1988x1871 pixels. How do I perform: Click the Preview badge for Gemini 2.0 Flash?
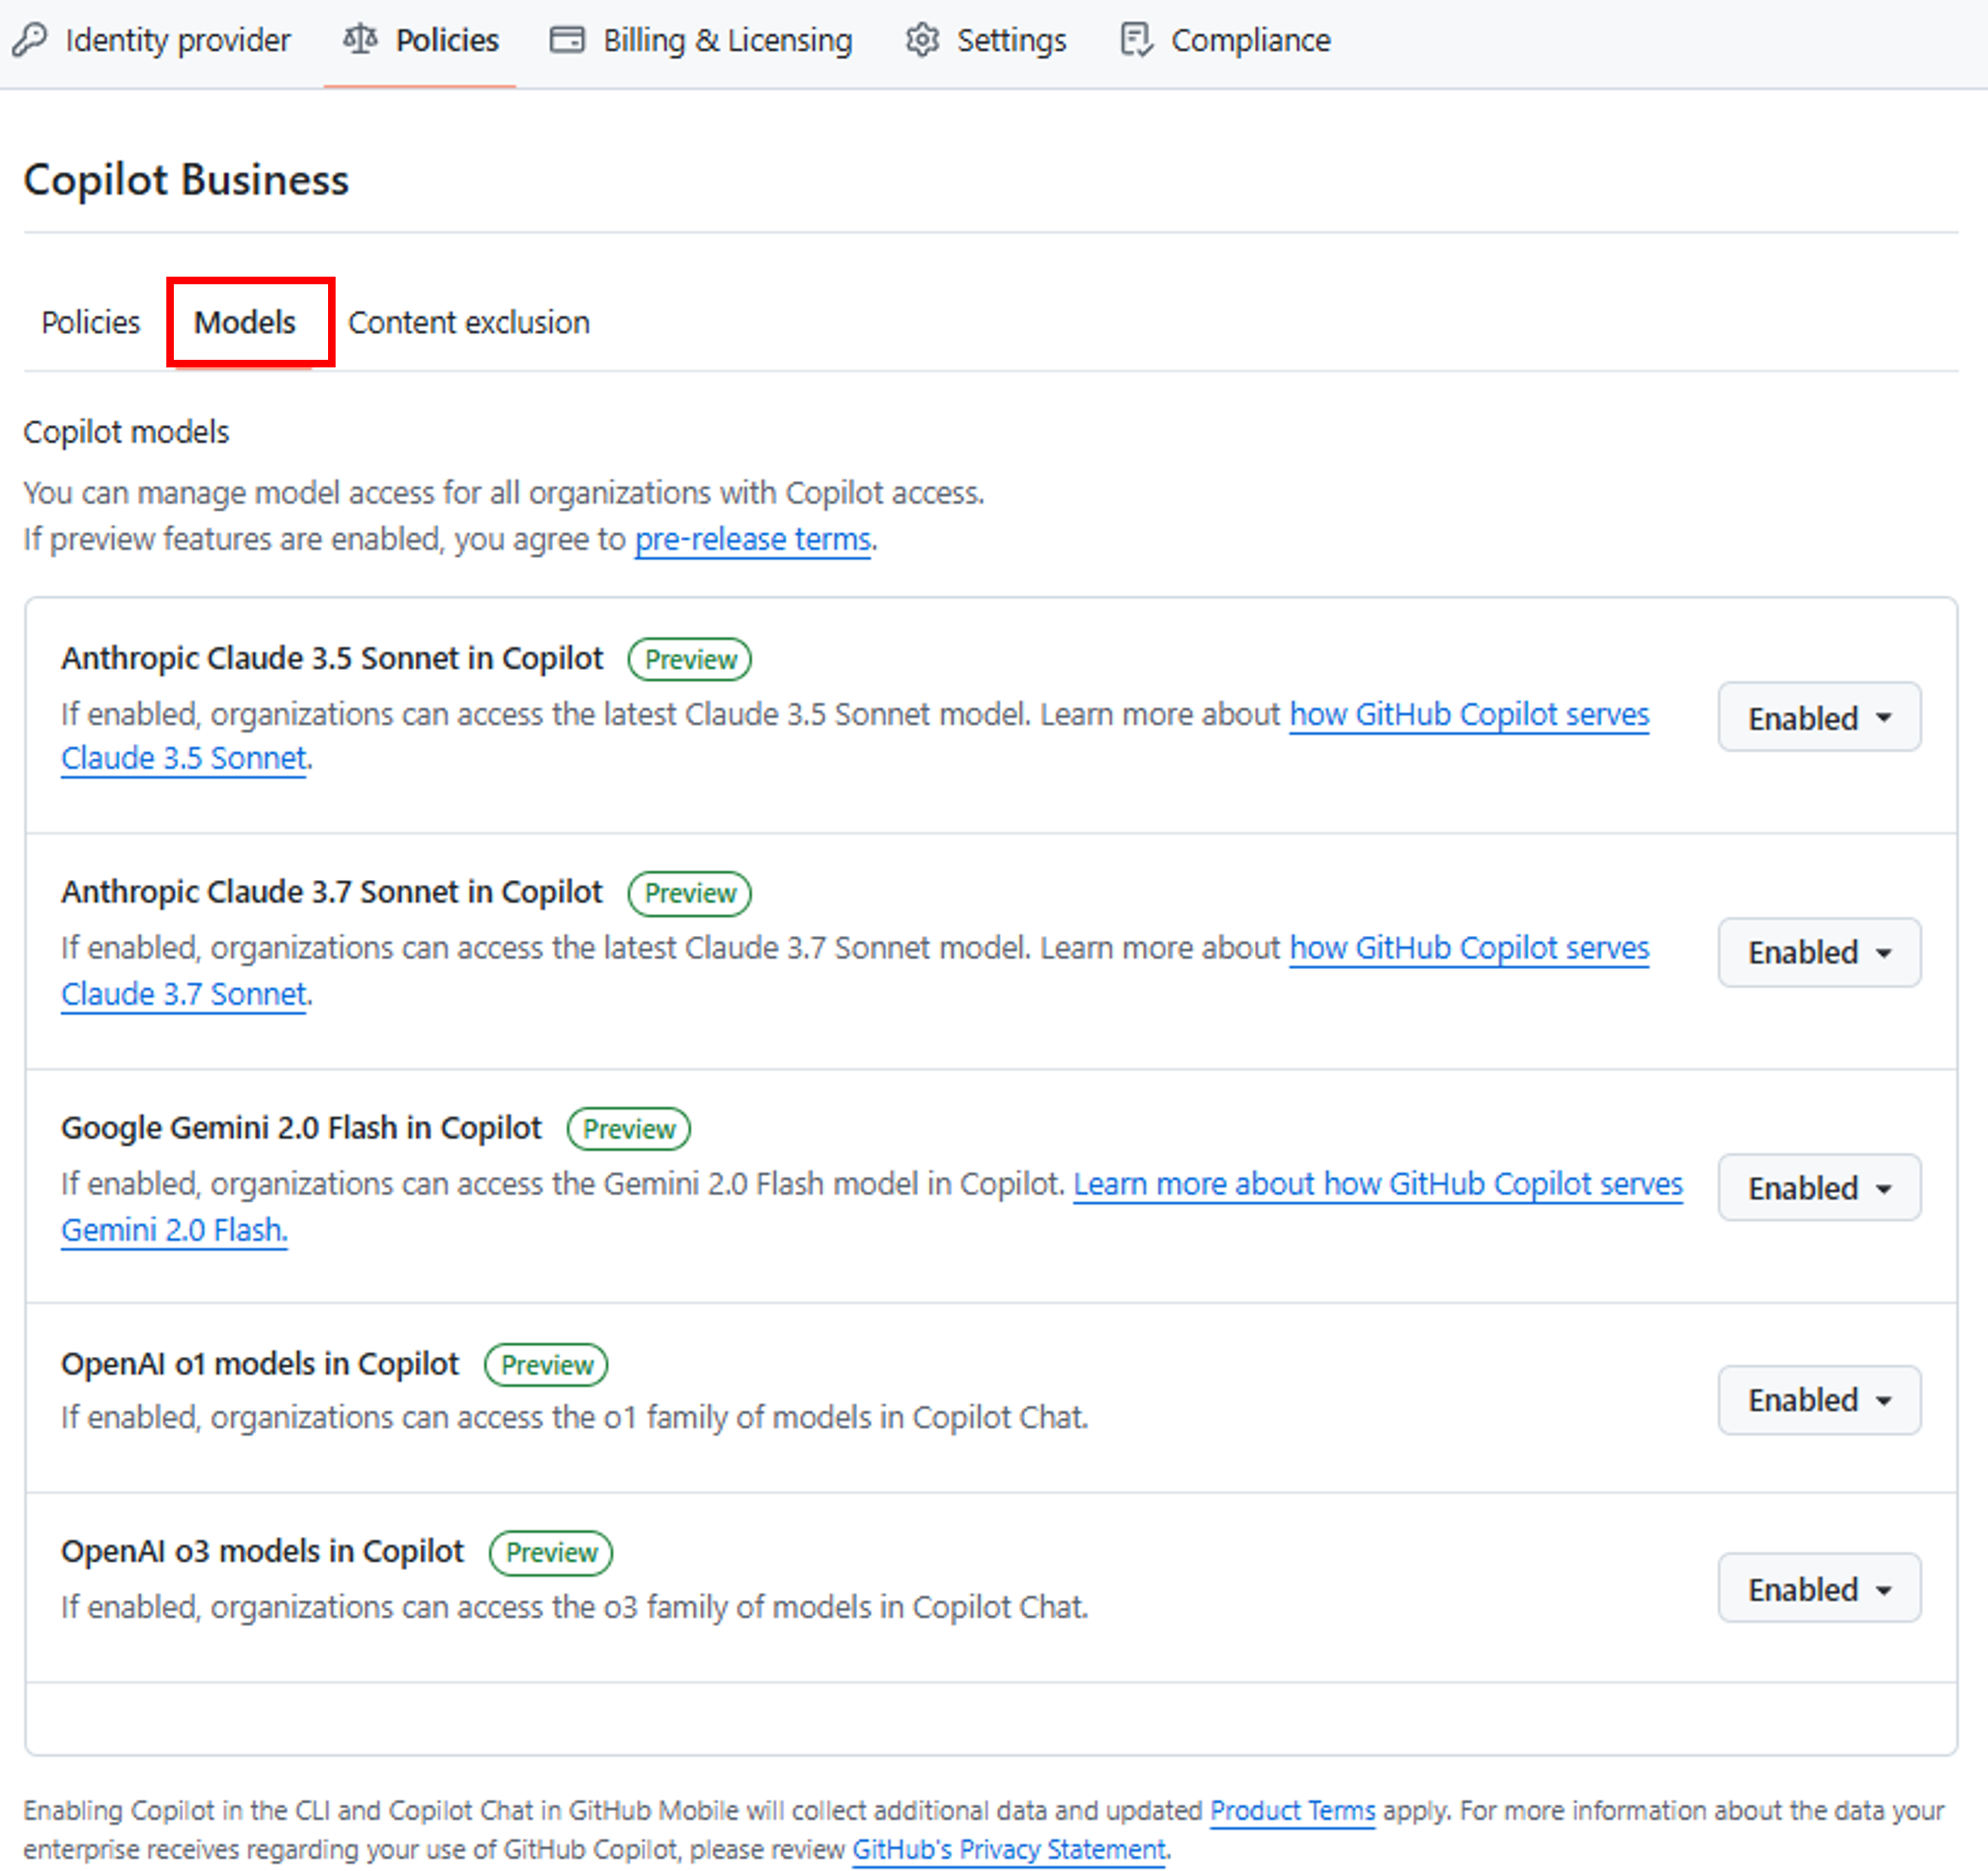pos(629,1129)
